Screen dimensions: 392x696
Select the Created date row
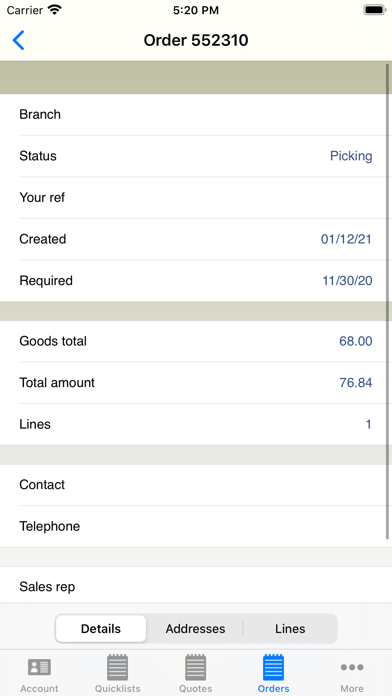pos(196,239)
